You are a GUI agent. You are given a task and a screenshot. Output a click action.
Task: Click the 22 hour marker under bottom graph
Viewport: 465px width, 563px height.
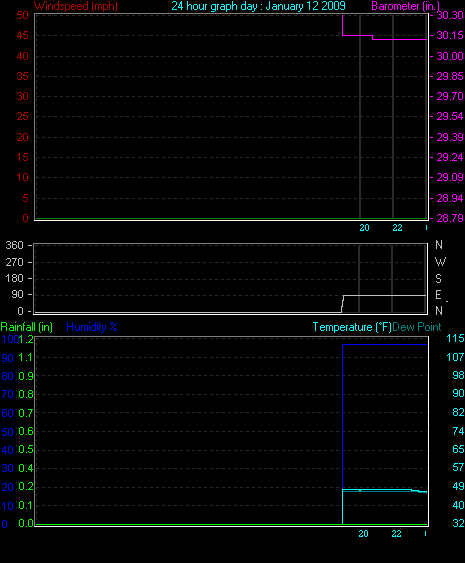tap(396, 534)
